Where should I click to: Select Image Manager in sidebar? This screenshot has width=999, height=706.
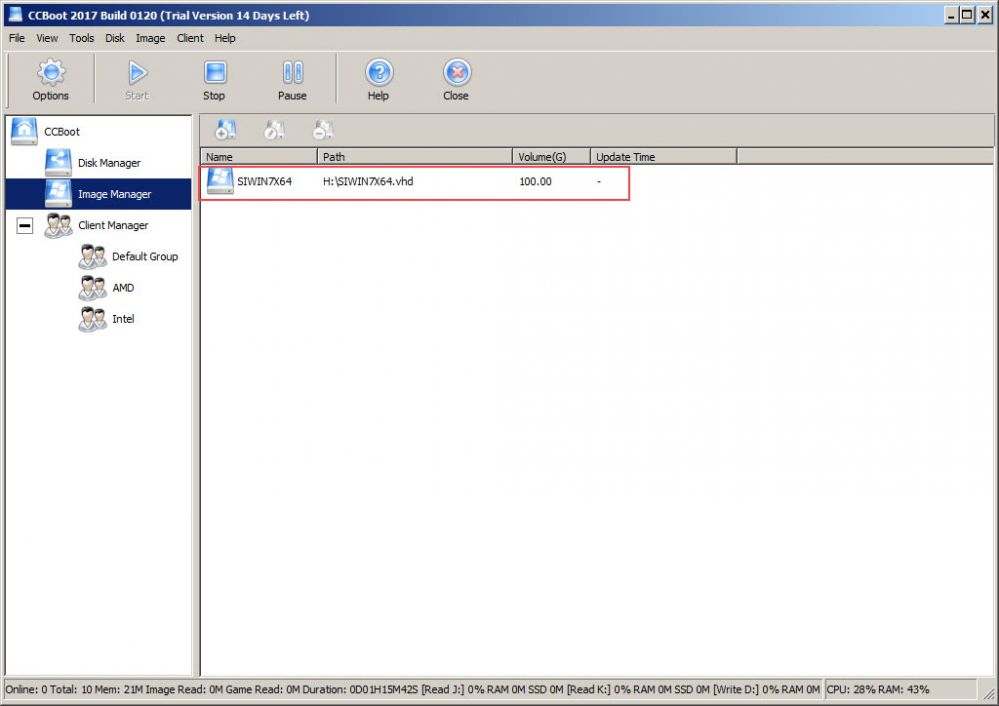114,194
